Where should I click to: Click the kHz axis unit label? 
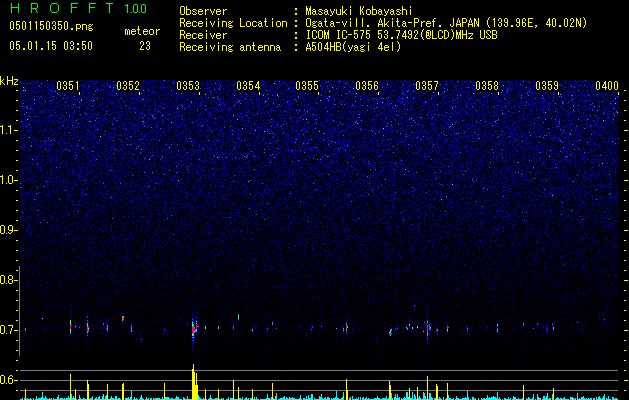click(9, 81)
